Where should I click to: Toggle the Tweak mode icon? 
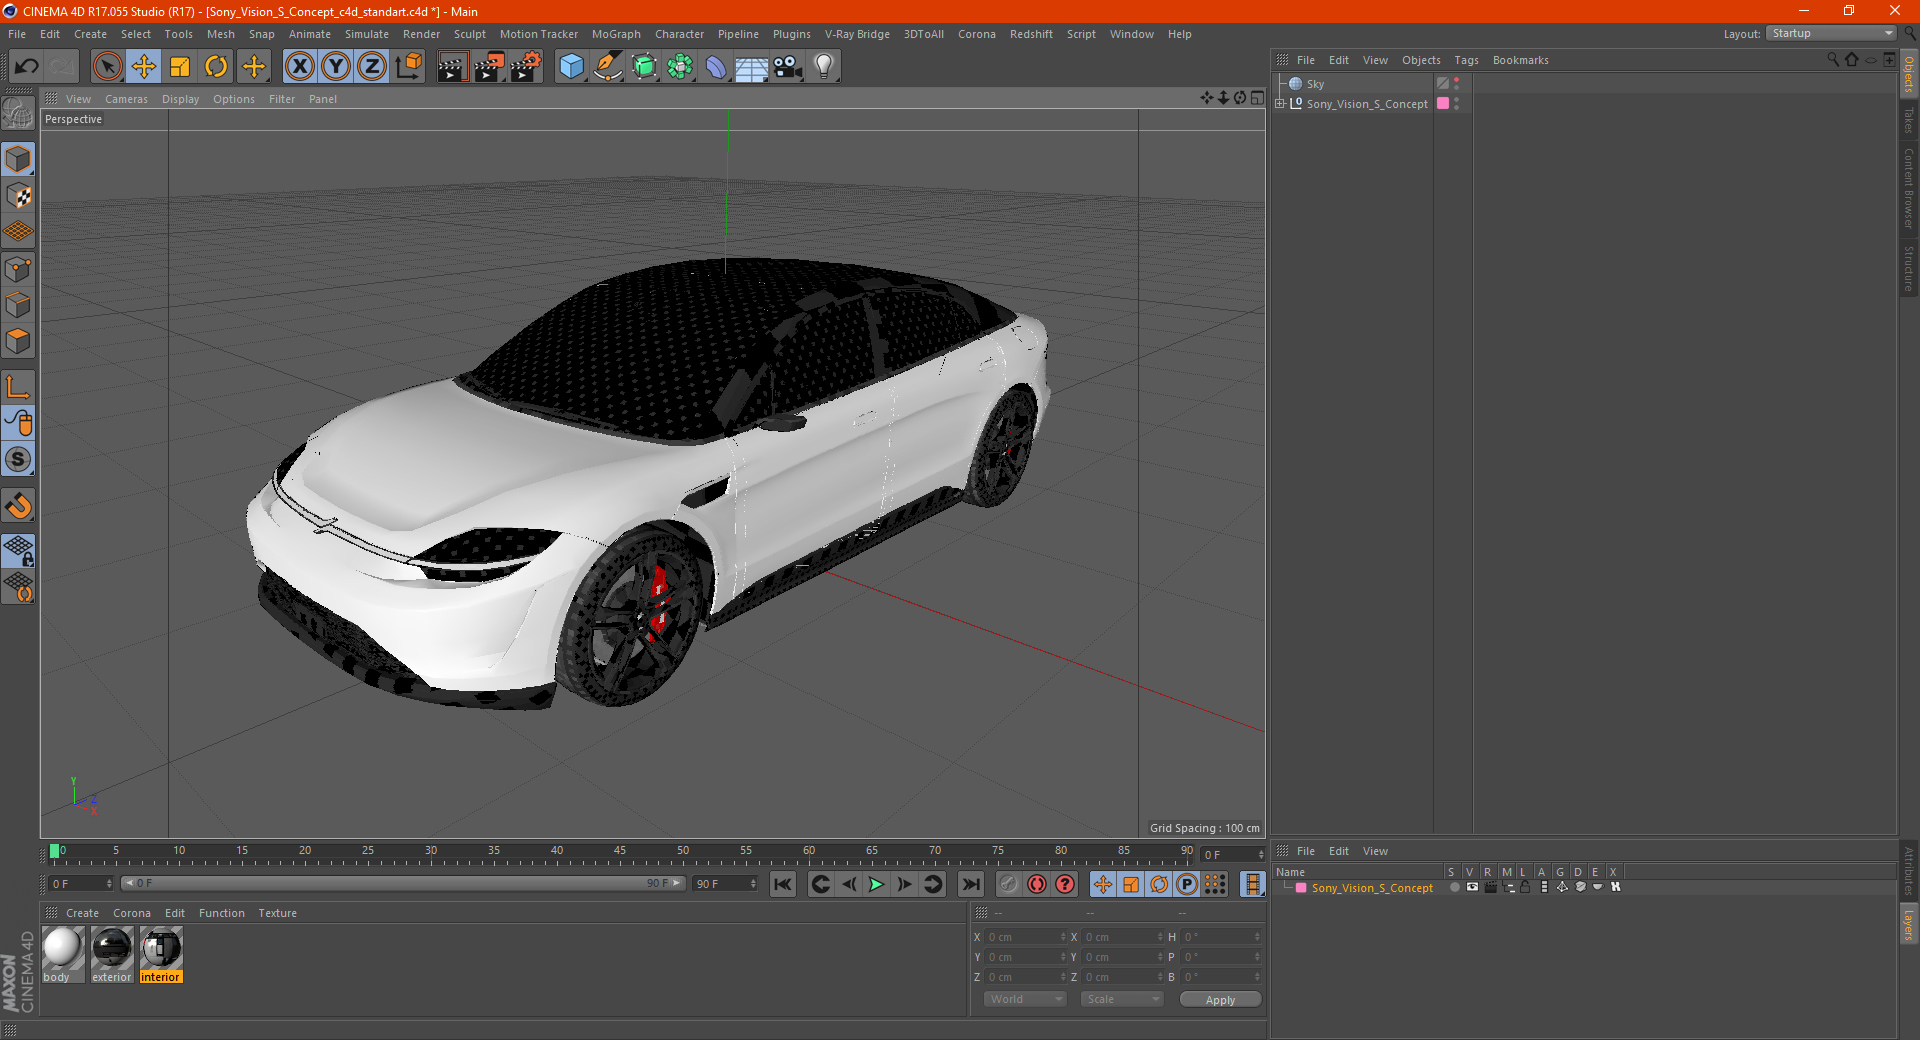(18, 423)
